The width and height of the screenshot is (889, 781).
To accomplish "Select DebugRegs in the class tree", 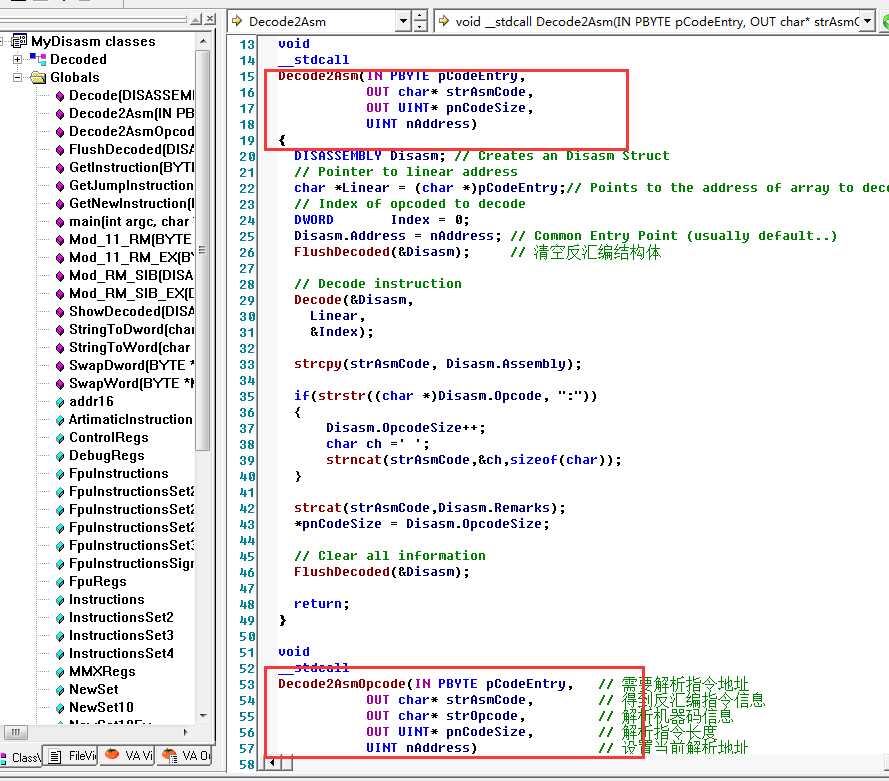I will click(x=107, y=456).
